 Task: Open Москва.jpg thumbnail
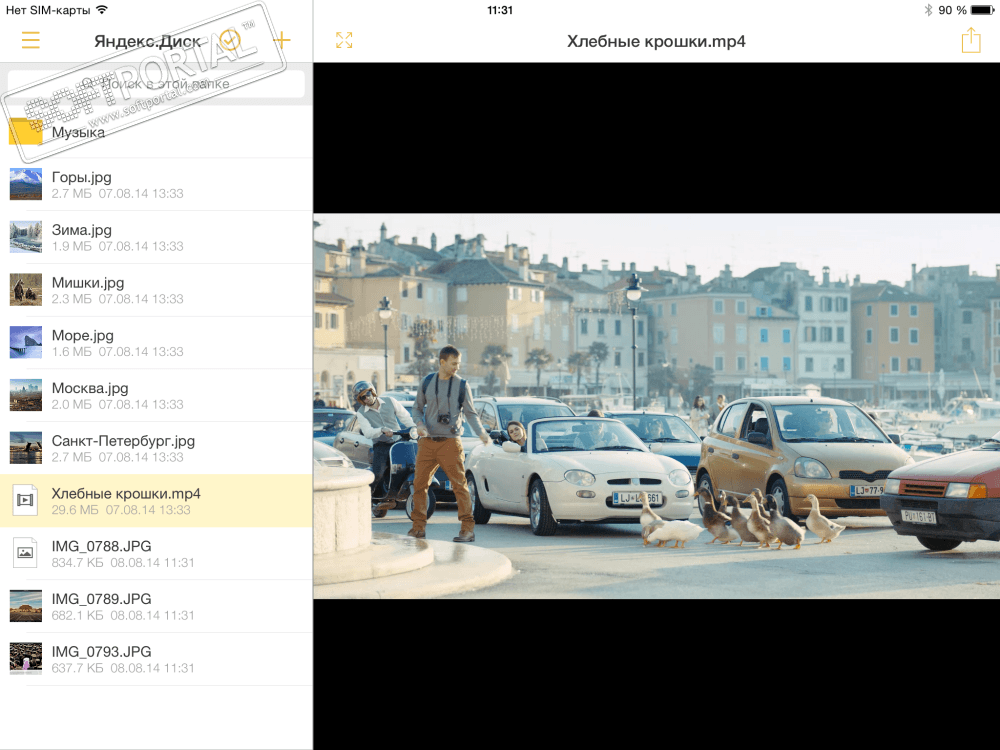pos(26,395)
